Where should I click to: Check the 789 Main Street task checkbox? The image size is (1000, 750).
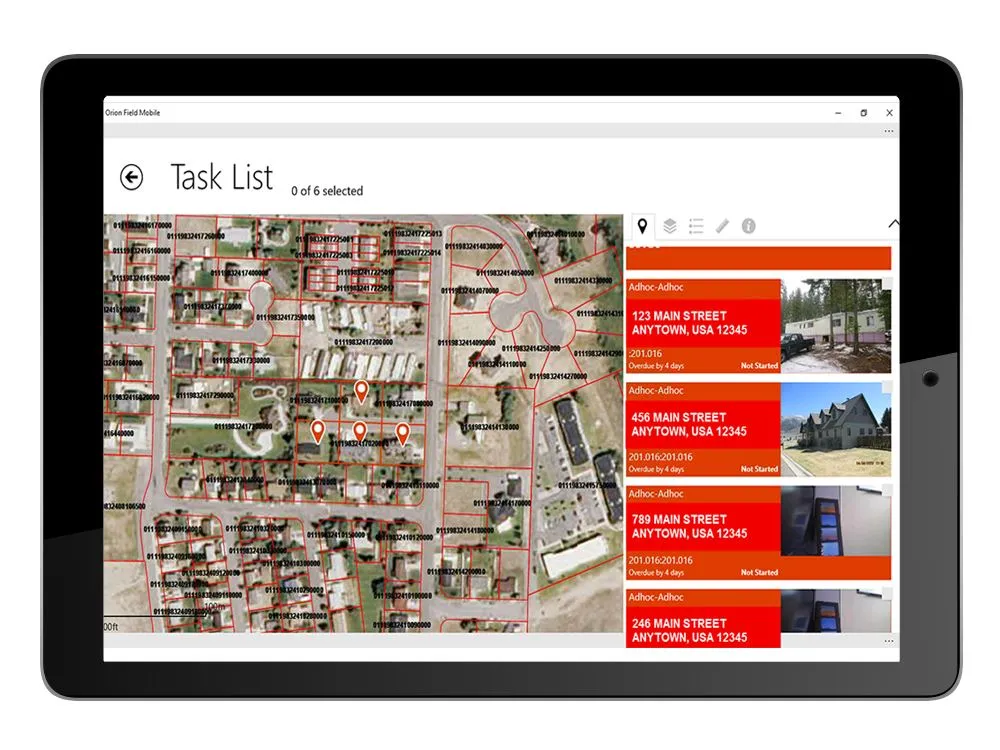886,490
